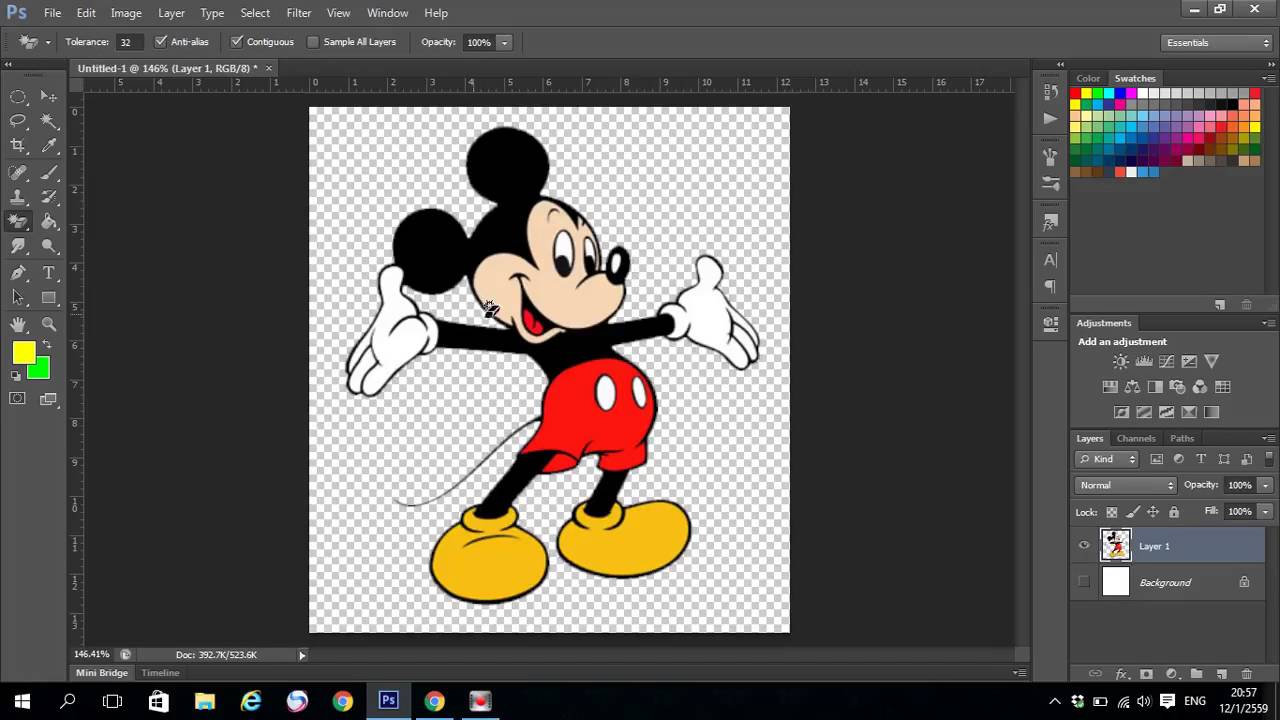
Task: Click the layer effects fx button
Action: tap(1122, 674)
